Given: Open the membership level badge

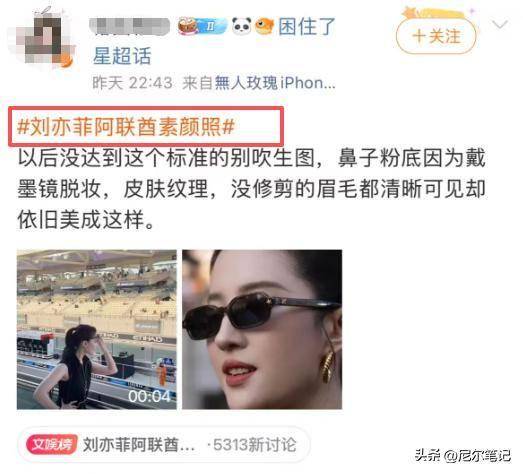Looking at the screenshot, I should click(202, 26).
